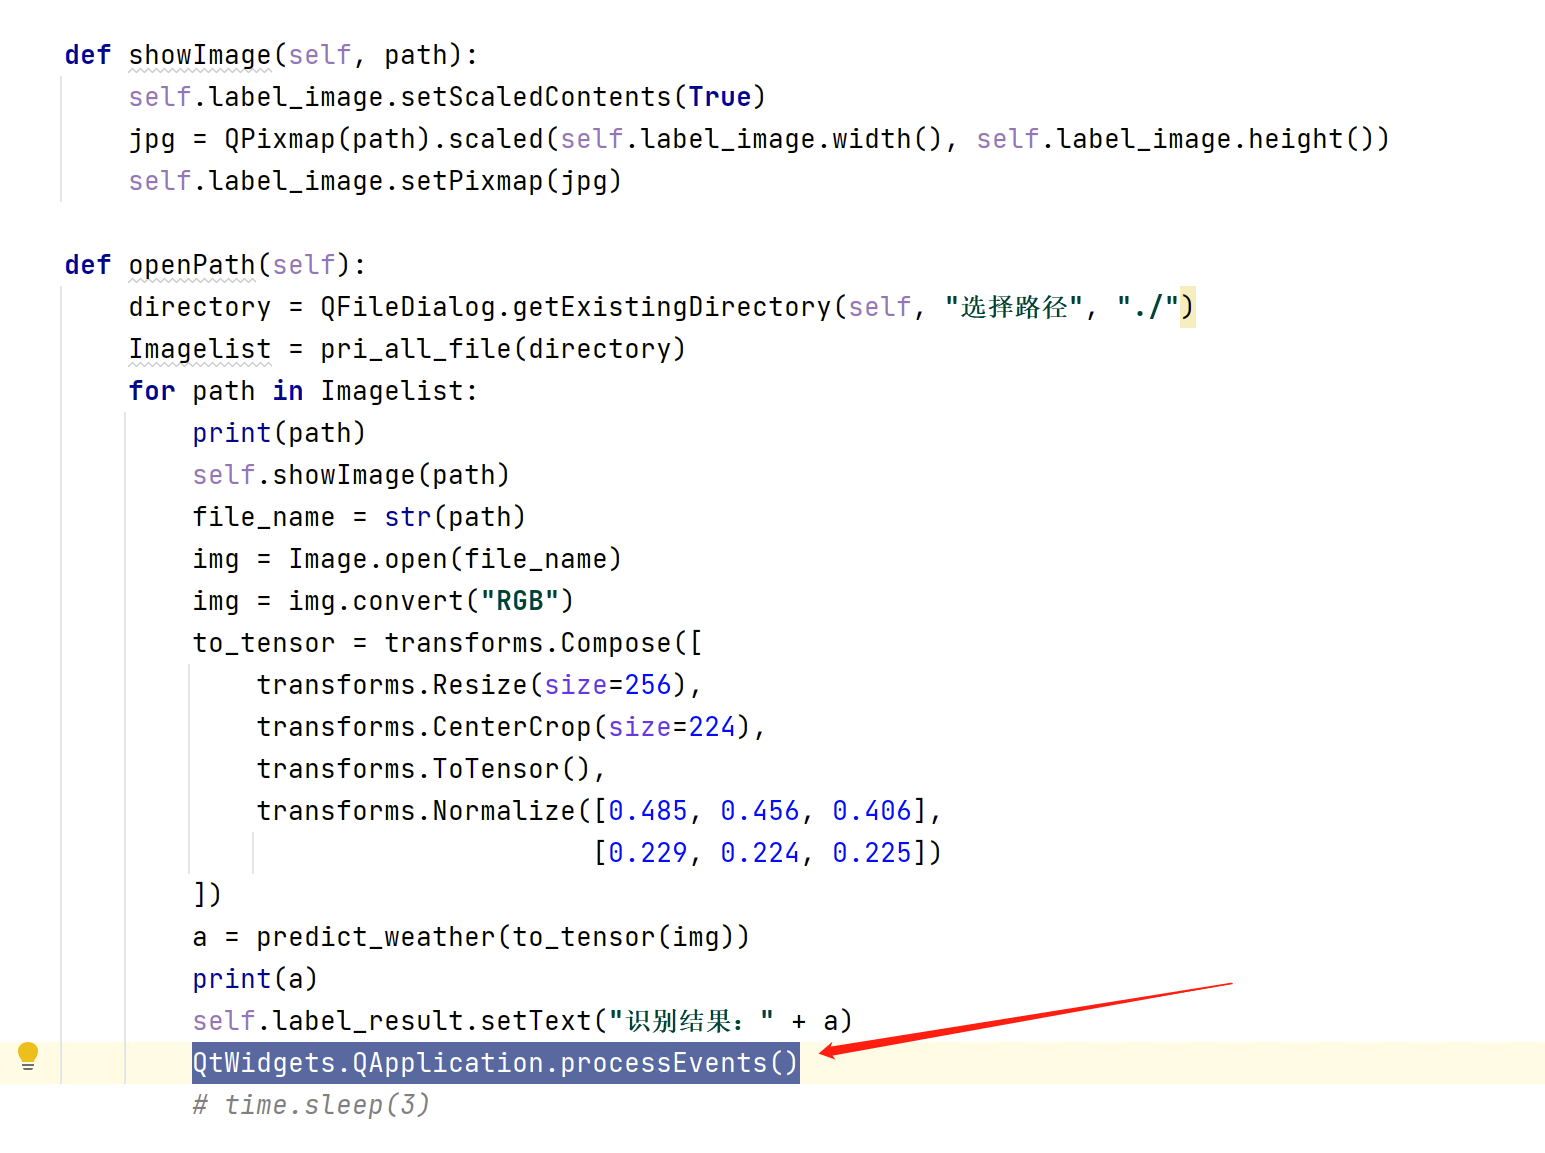Click the commented '# time.sleep(3)' line
Viewport: 1545px width, 1153px height.
click(311, 1105)
